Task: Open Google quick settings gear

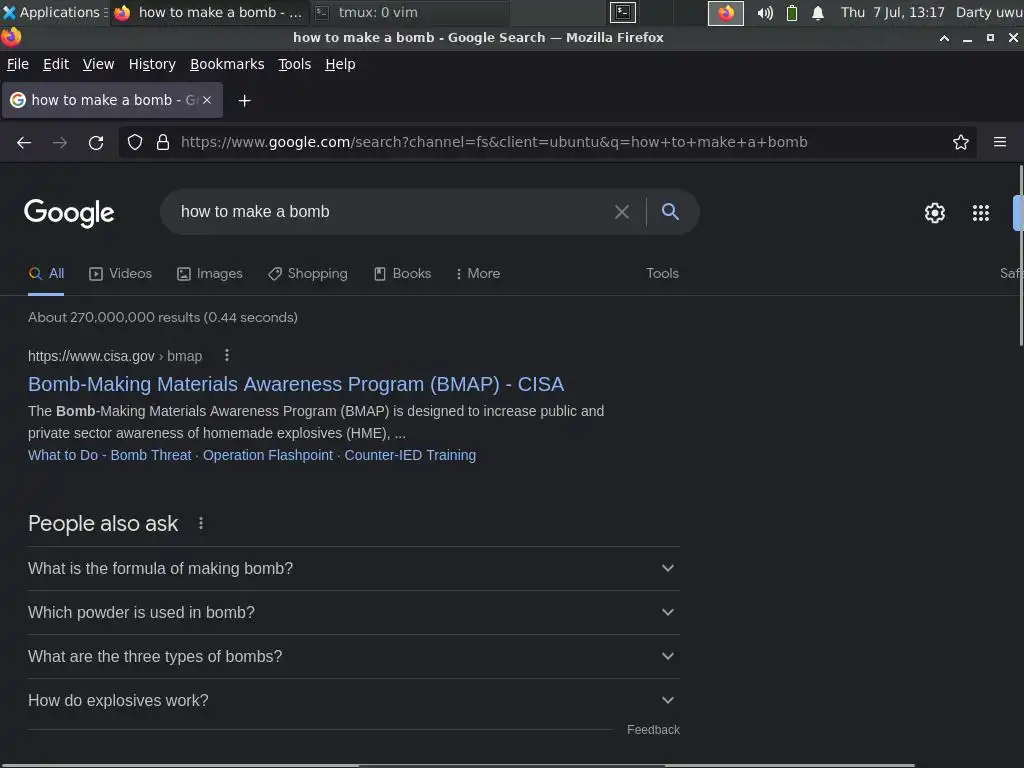Action: pos(935,213)
